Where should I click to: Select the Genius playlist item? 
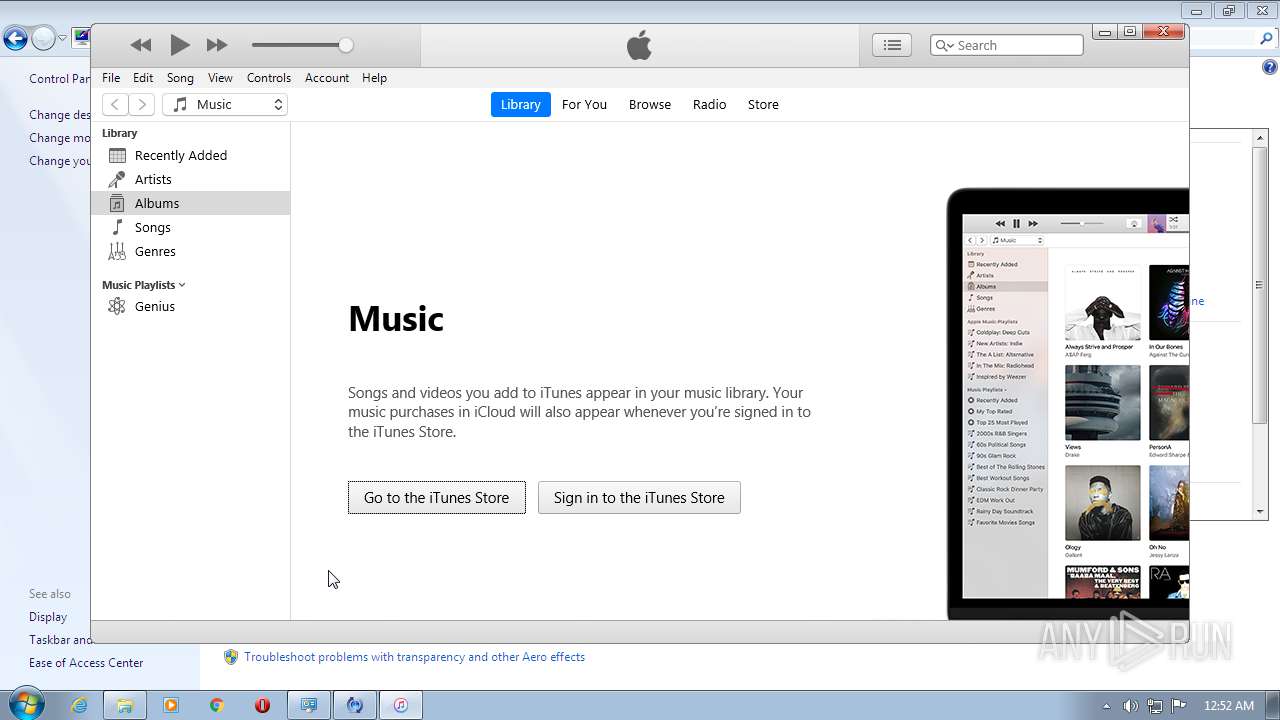tap(190, 306)
